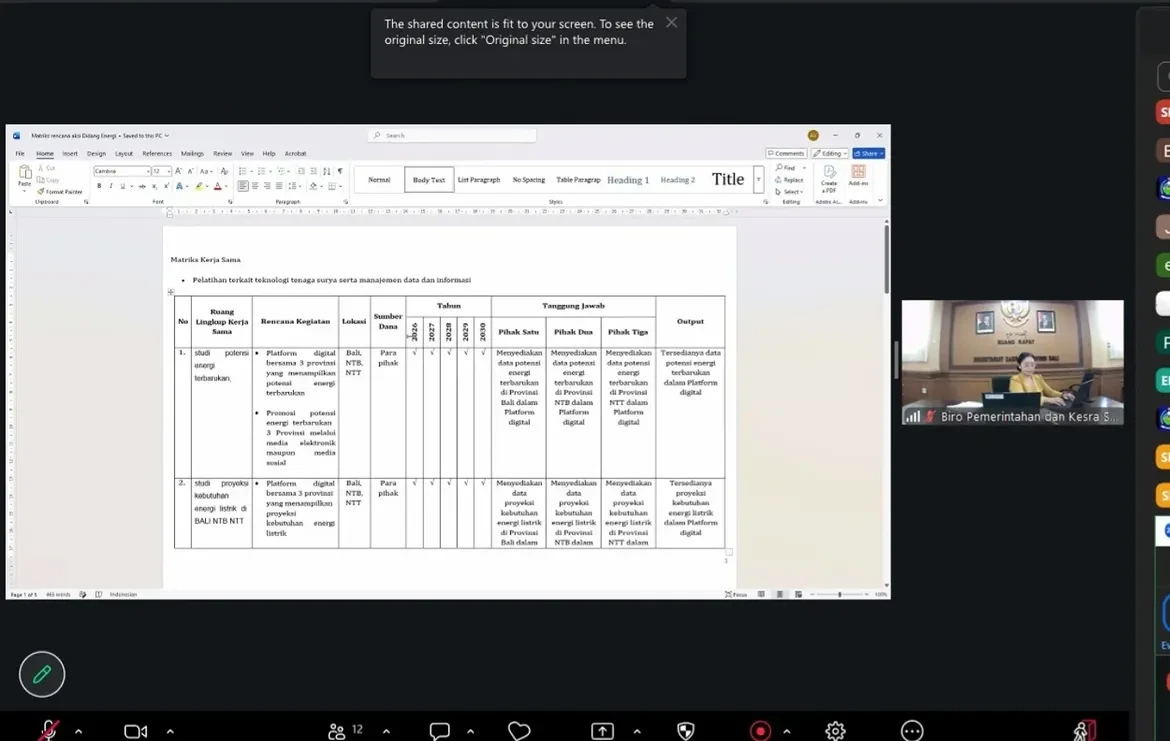Select the Biro Pemerintahan dan Kesra video thumbnail

pos(1013,363)
